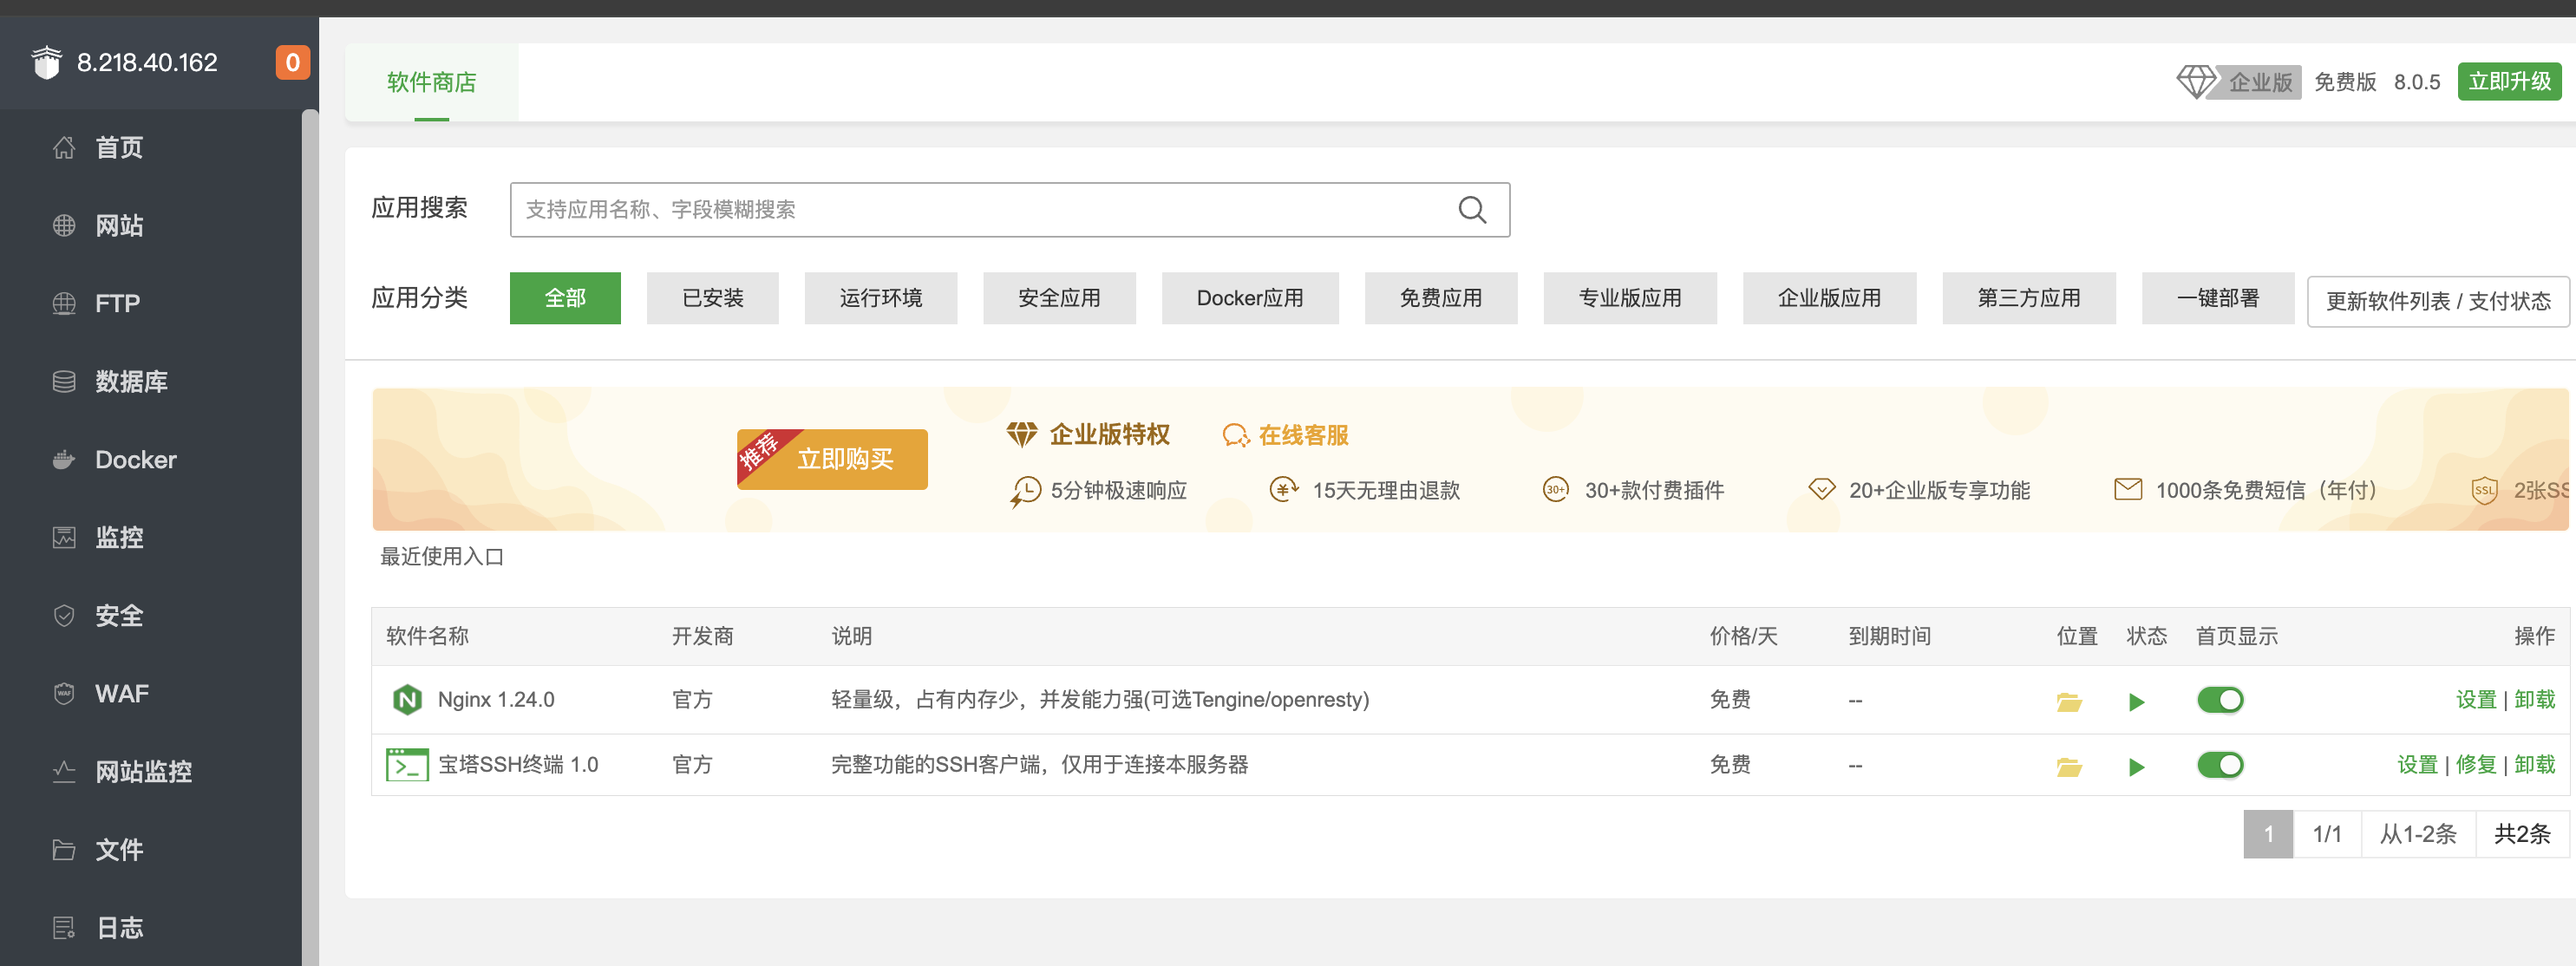
Task: Toggle Nginx 首页显示 switch
Action: pos(2220,700)
